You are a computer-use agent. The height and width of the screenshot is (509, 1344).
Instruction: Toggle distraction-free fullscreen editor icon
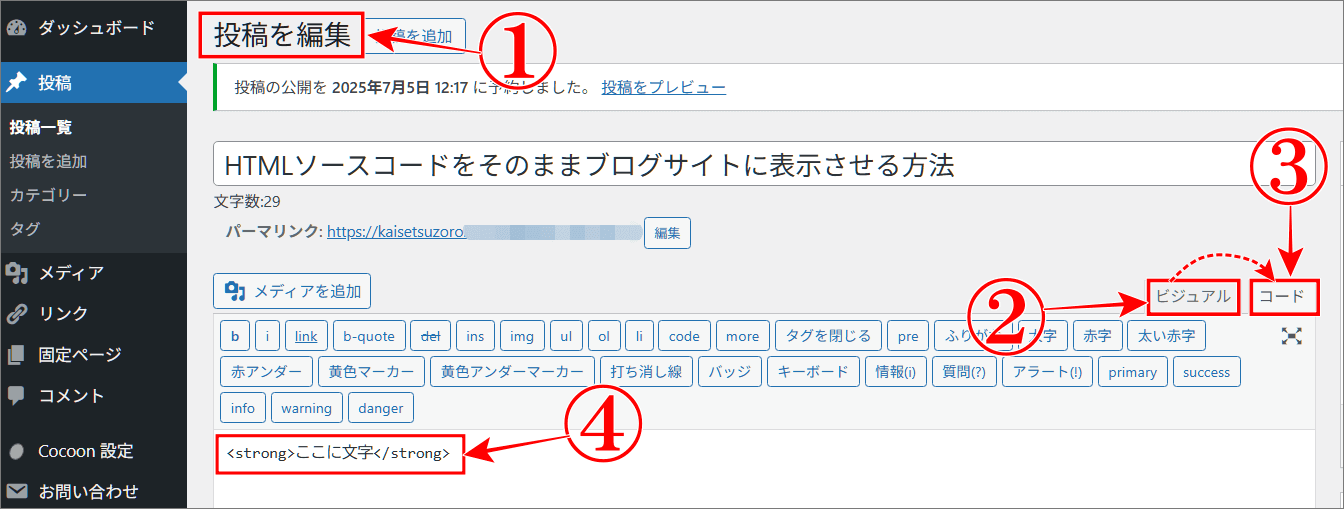tap(1292, 336)
